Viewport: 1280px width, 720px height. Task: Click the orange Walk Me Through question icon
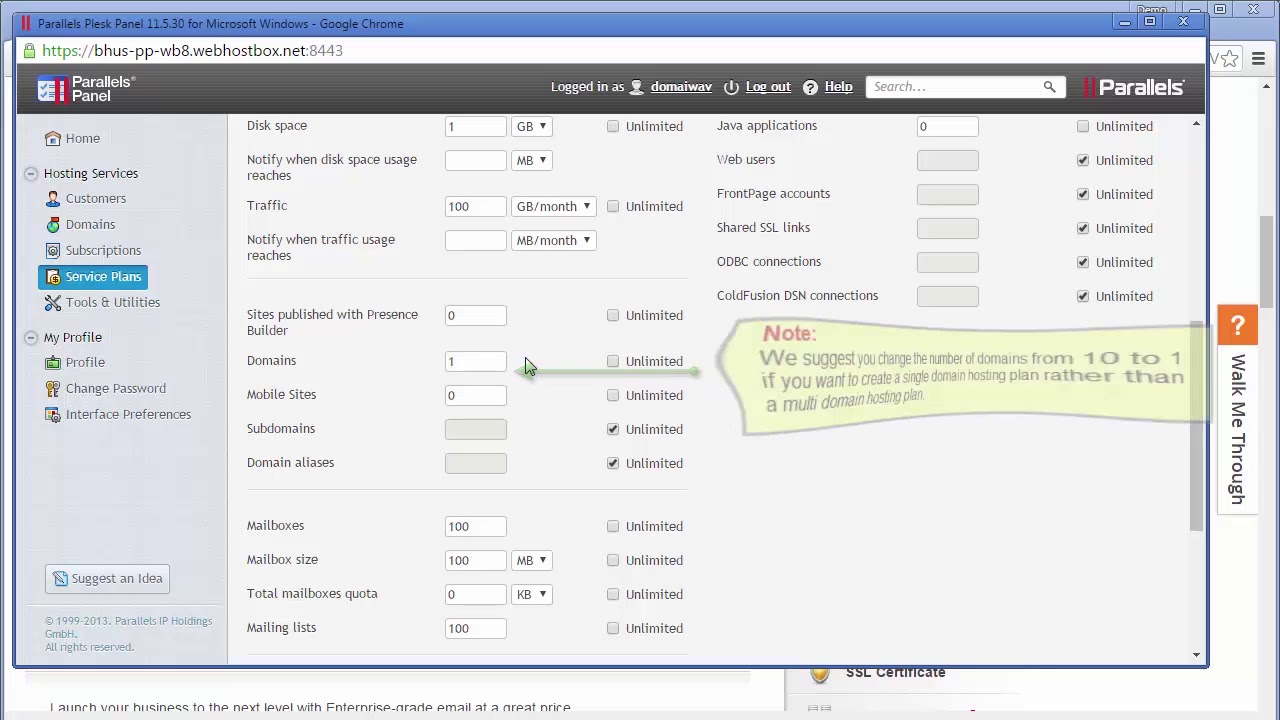(x=1237, y=325)
